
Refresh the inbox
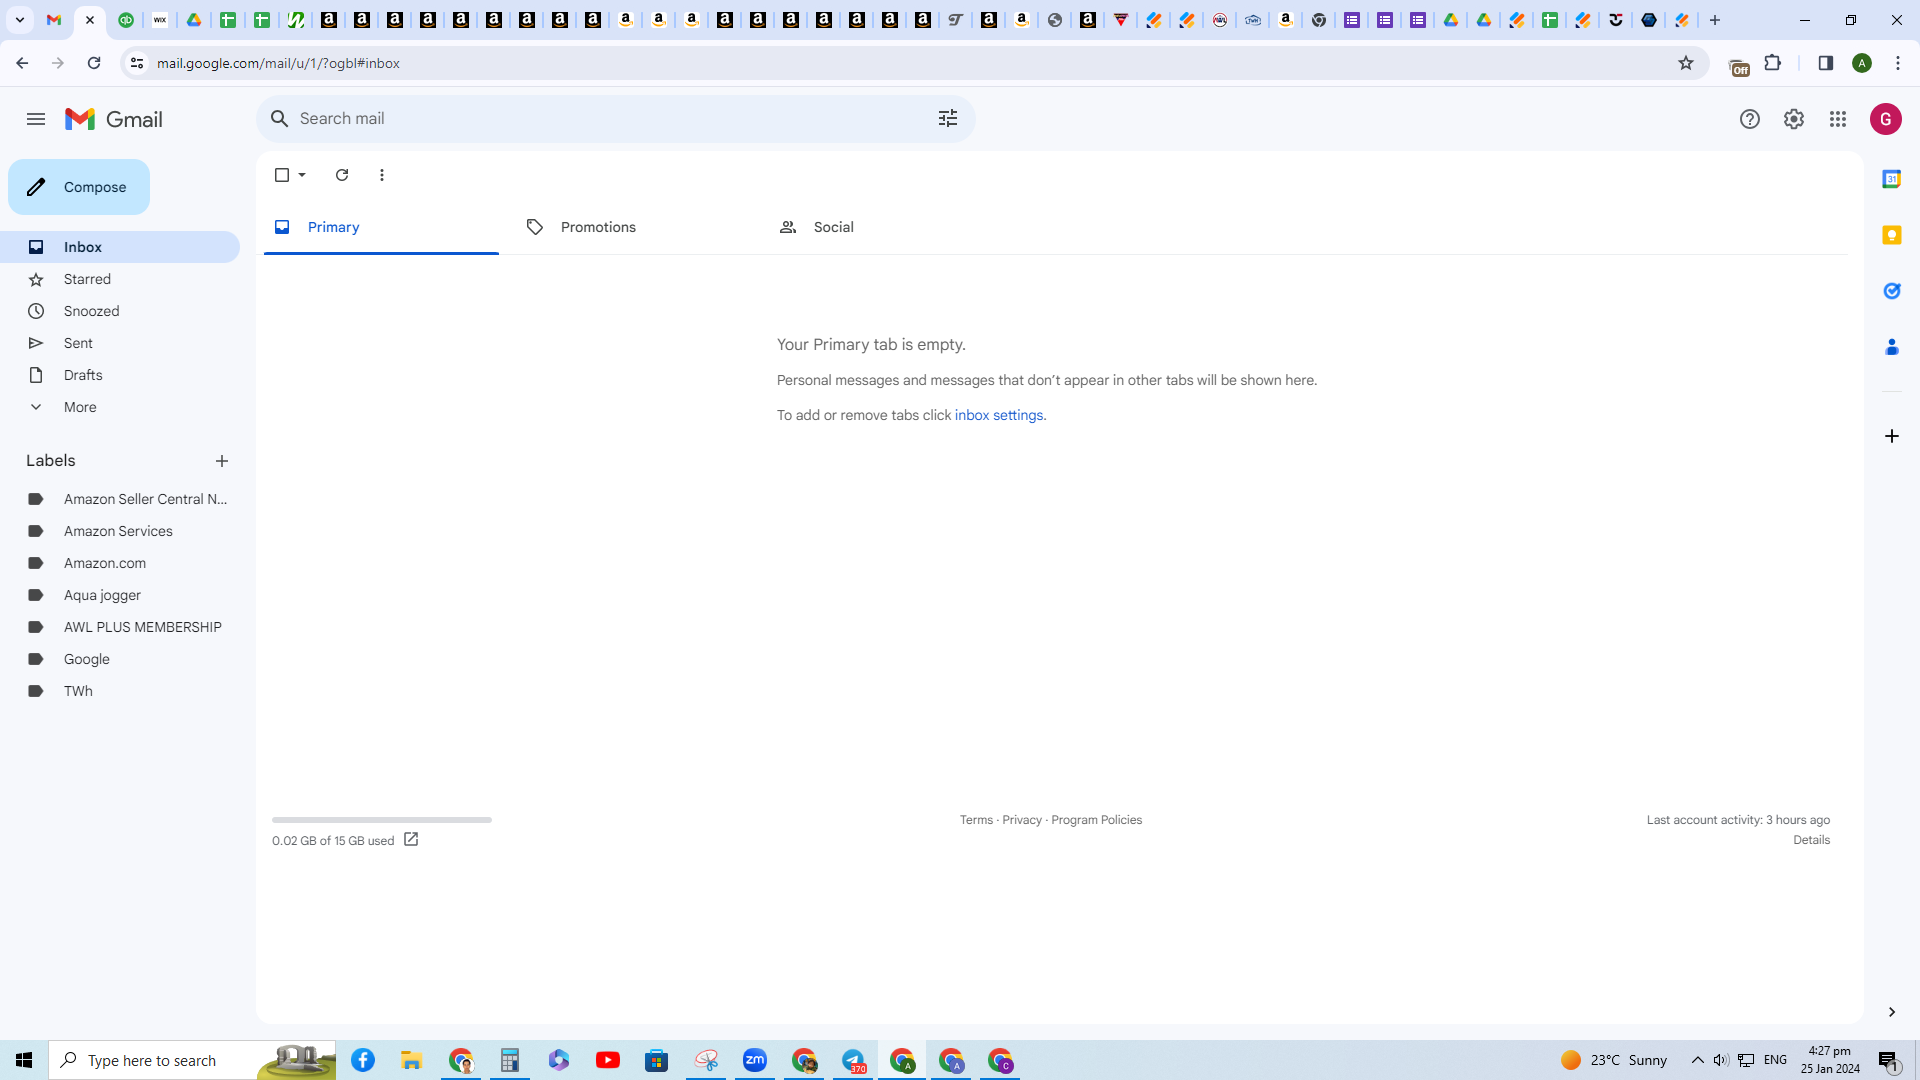pos(342,175)
